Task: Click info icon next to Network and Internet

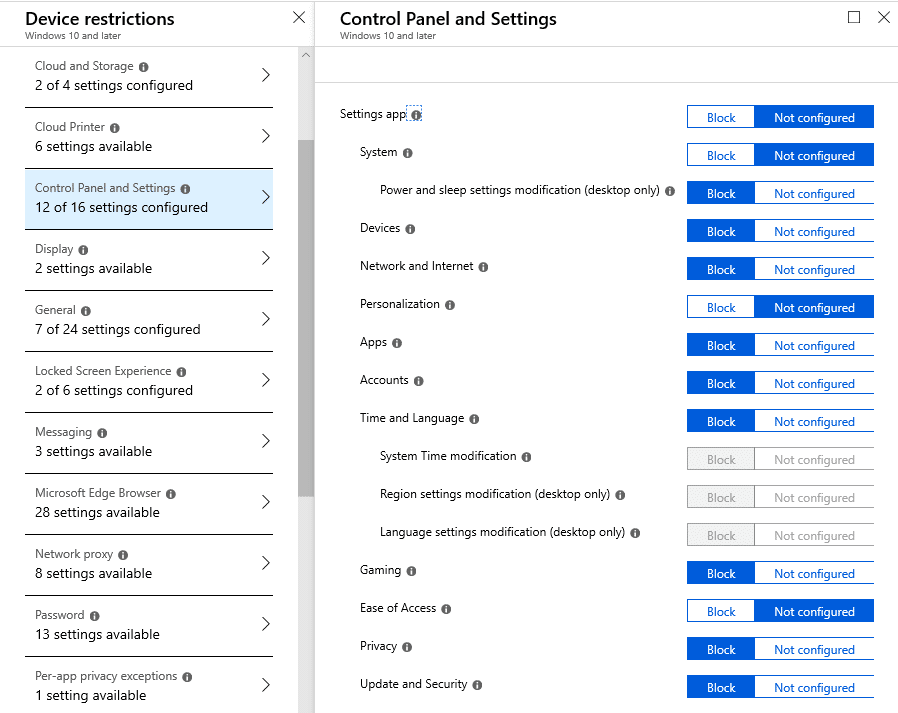Action: click(483, 267)
